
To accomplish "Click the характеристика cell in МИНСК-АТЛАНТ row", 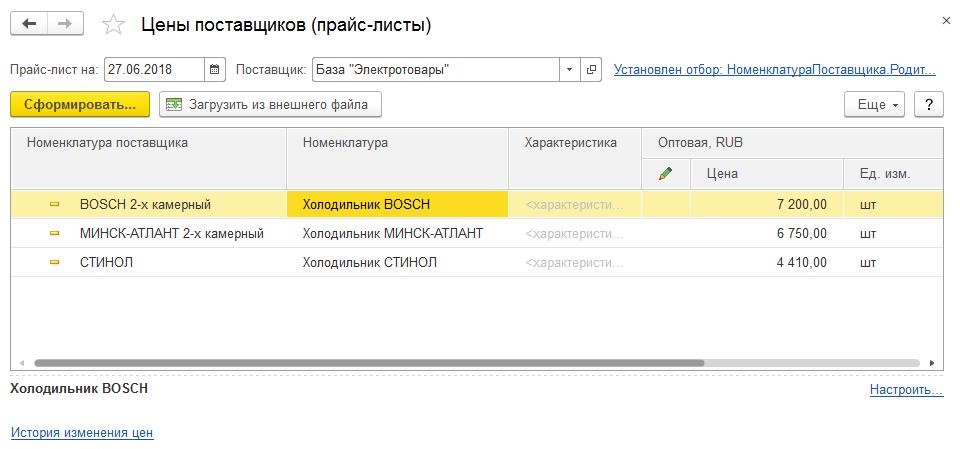I will point(575,233).
